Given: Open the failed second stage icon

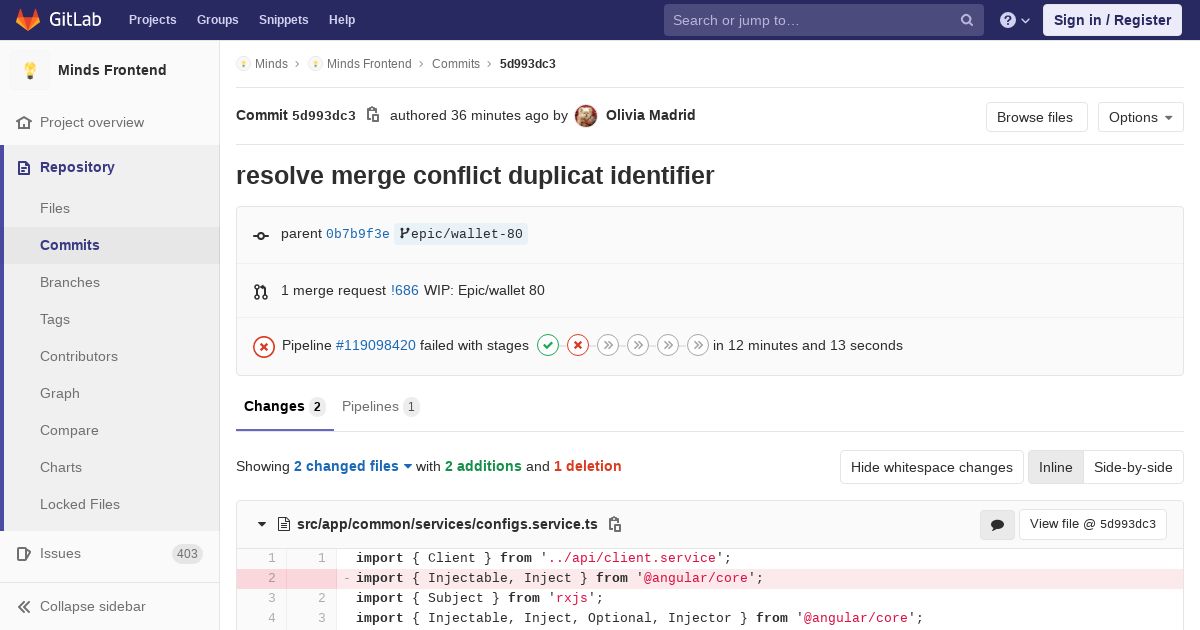Looking at the screenshot, I should click(578, 345).
